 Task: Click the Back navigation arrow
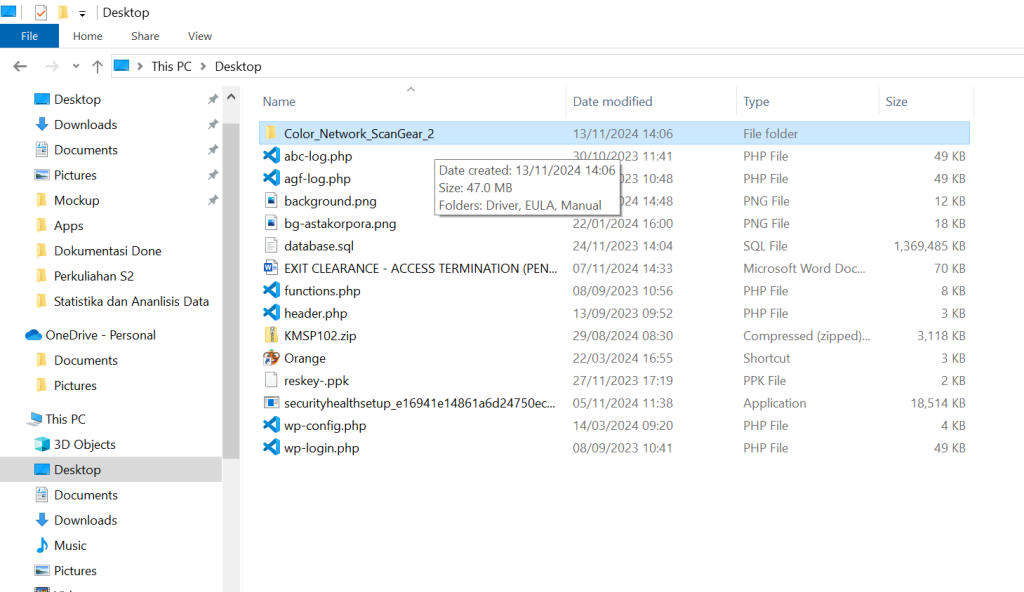20,66
